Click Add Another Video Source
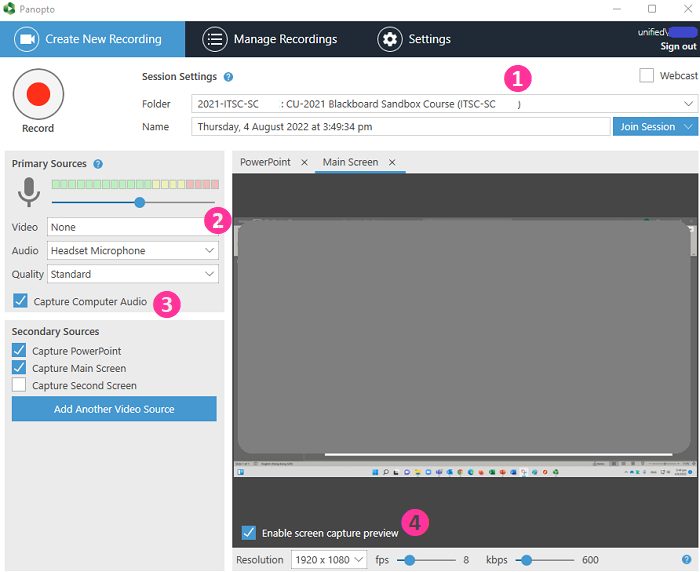Image resolution: width=700 pixels, height=572 pixels. coord(114,409)
